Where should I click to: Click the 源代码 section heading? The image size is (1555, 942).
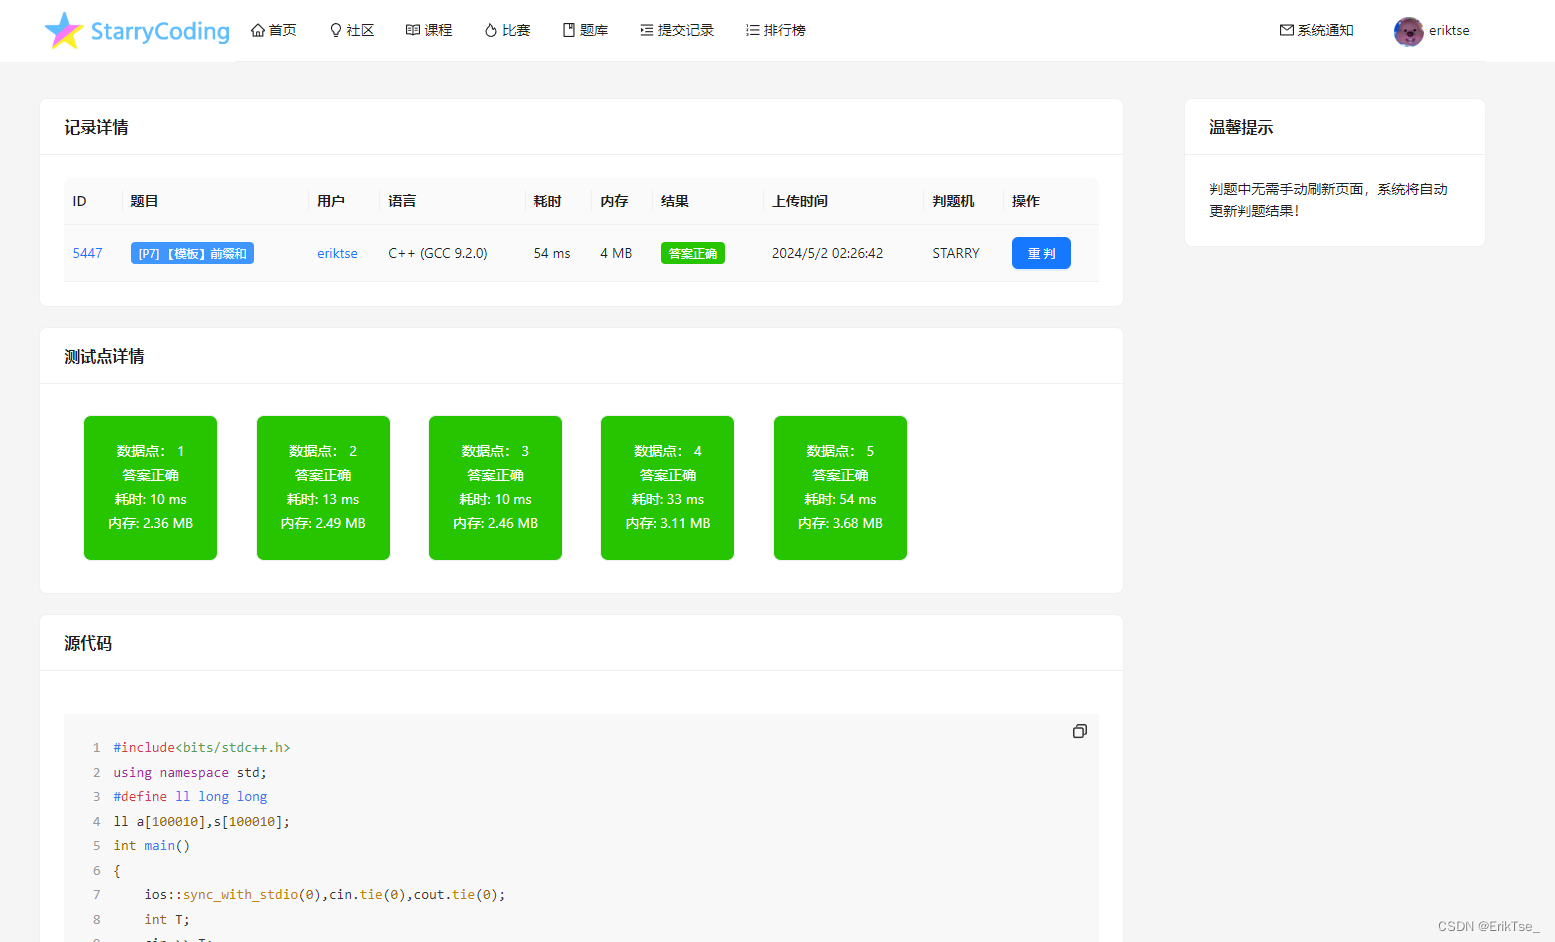[x=88, y=643]
